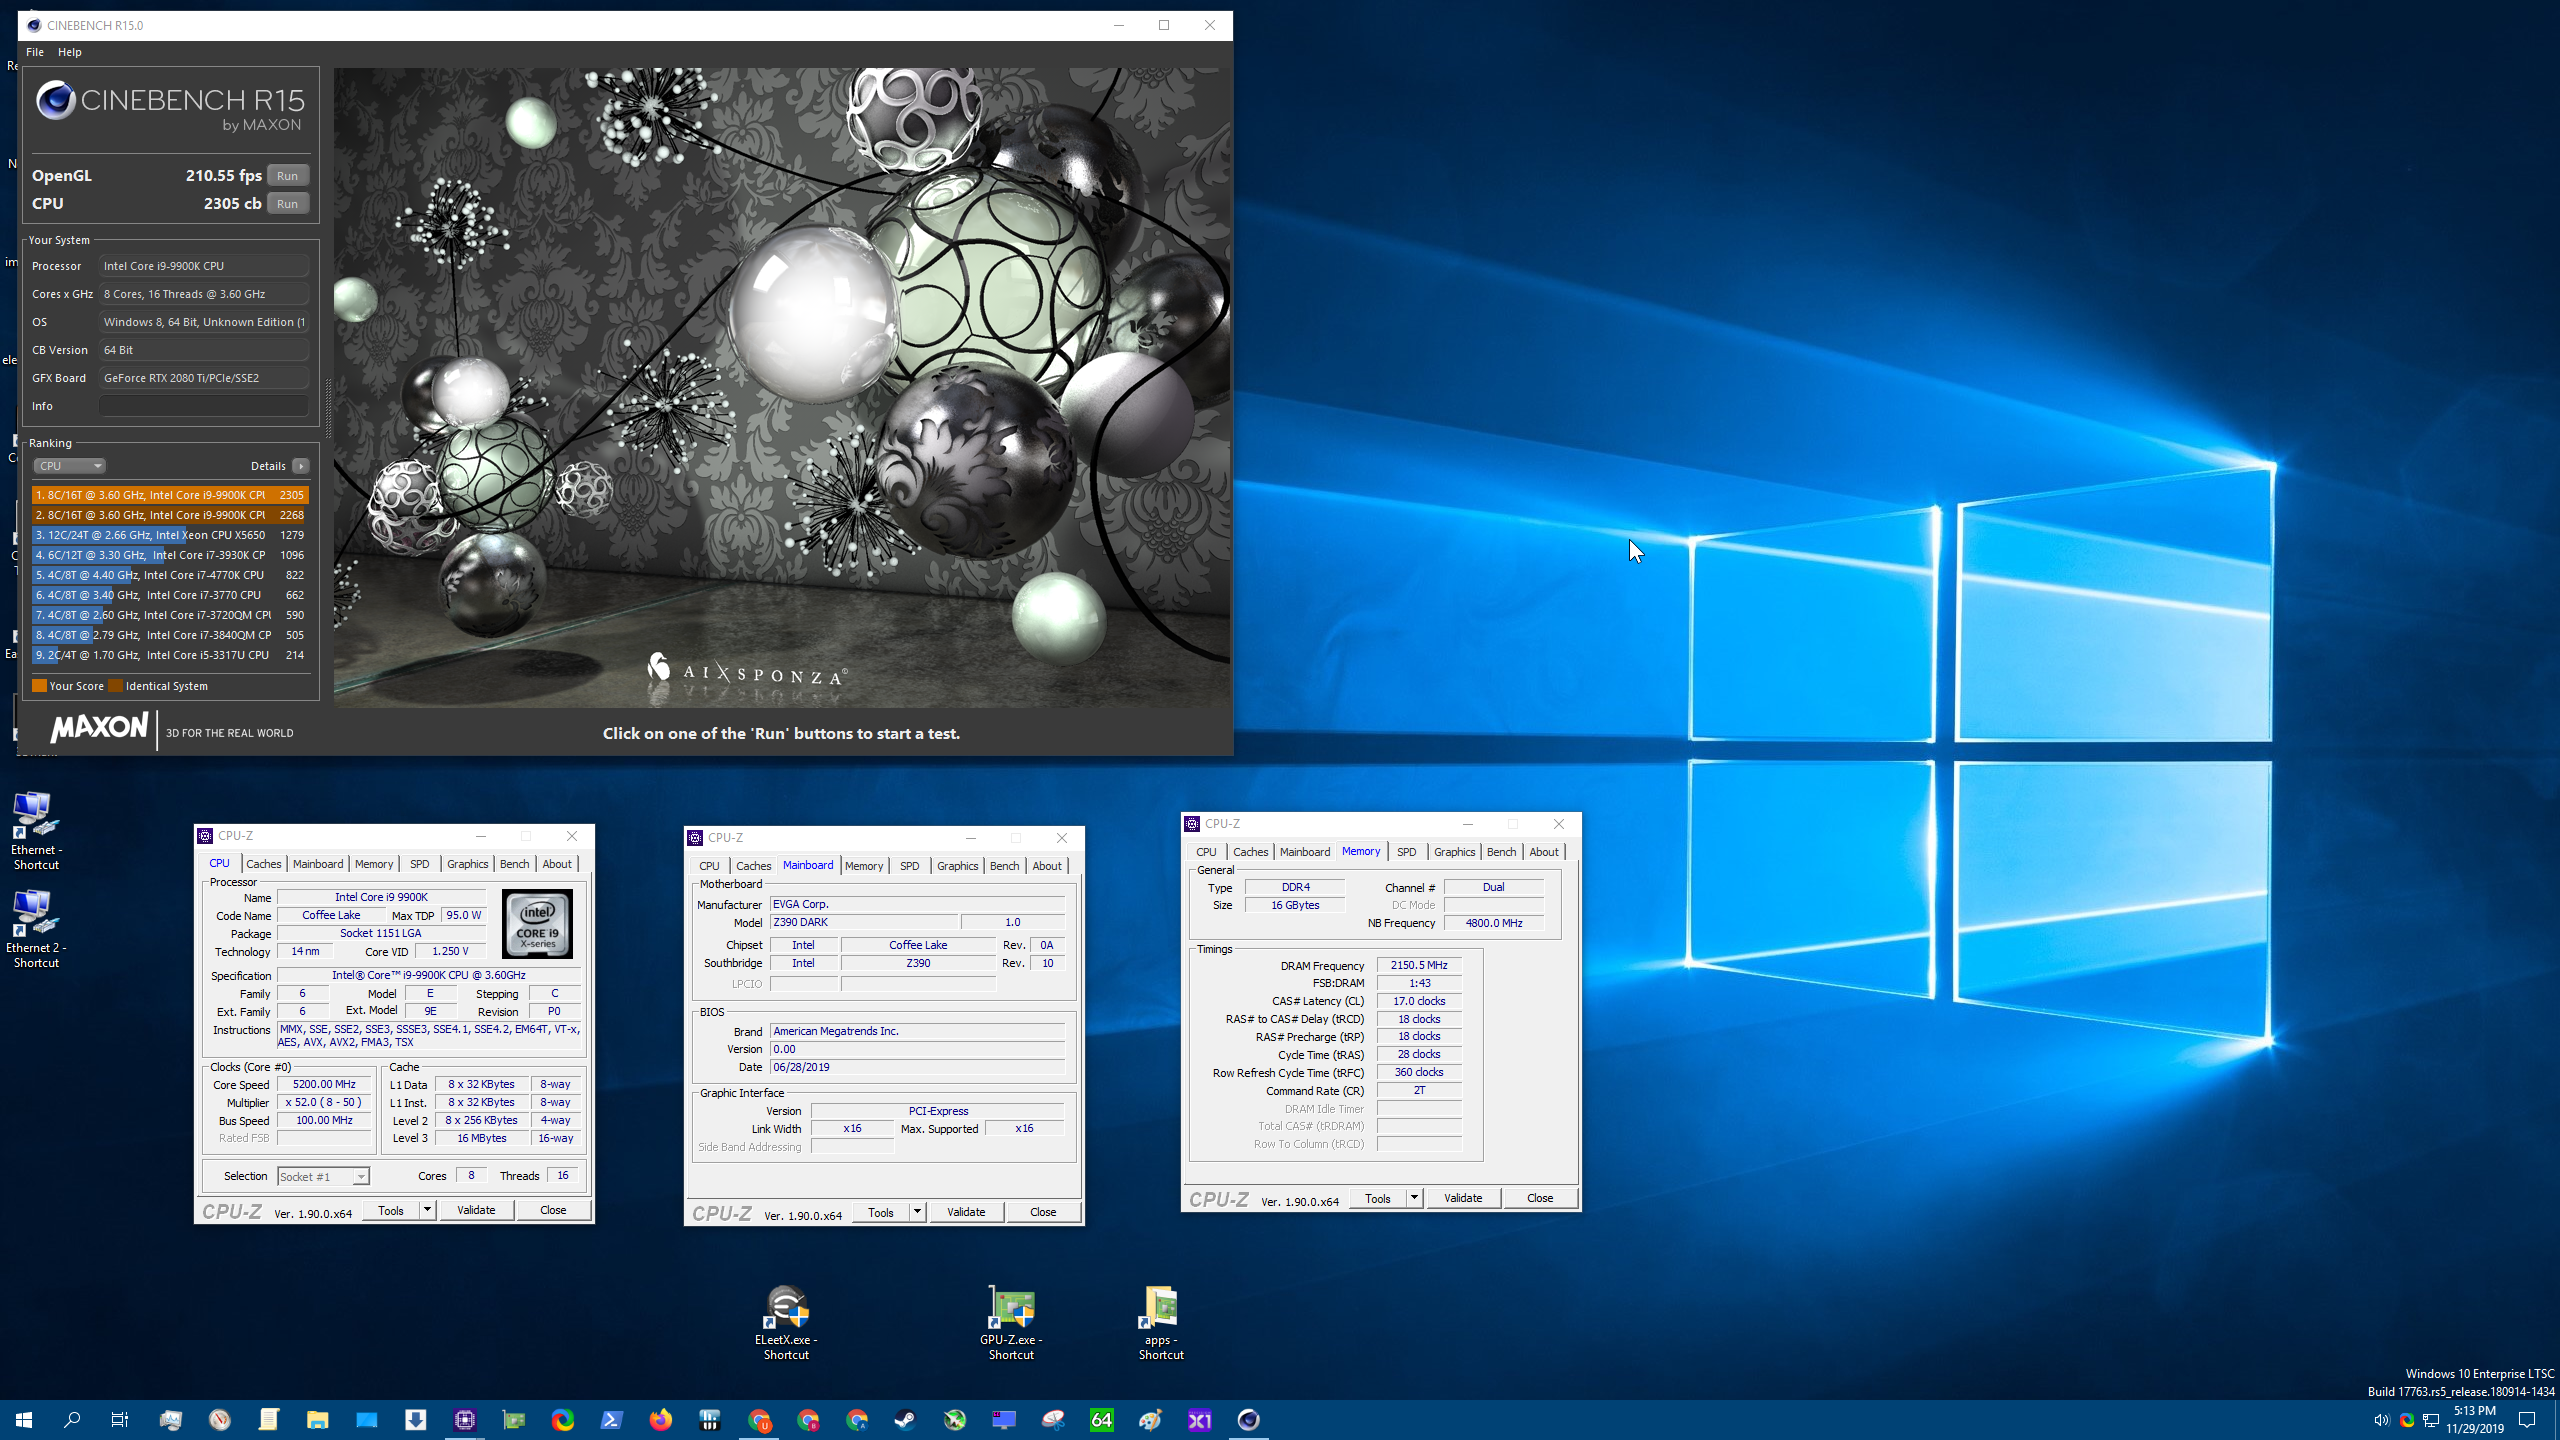This screenshot has height=1440, width=2560.
Task: Open Tools dropdown arrow in CPU-Z CPU window
Action: (x=427, y=1210)
